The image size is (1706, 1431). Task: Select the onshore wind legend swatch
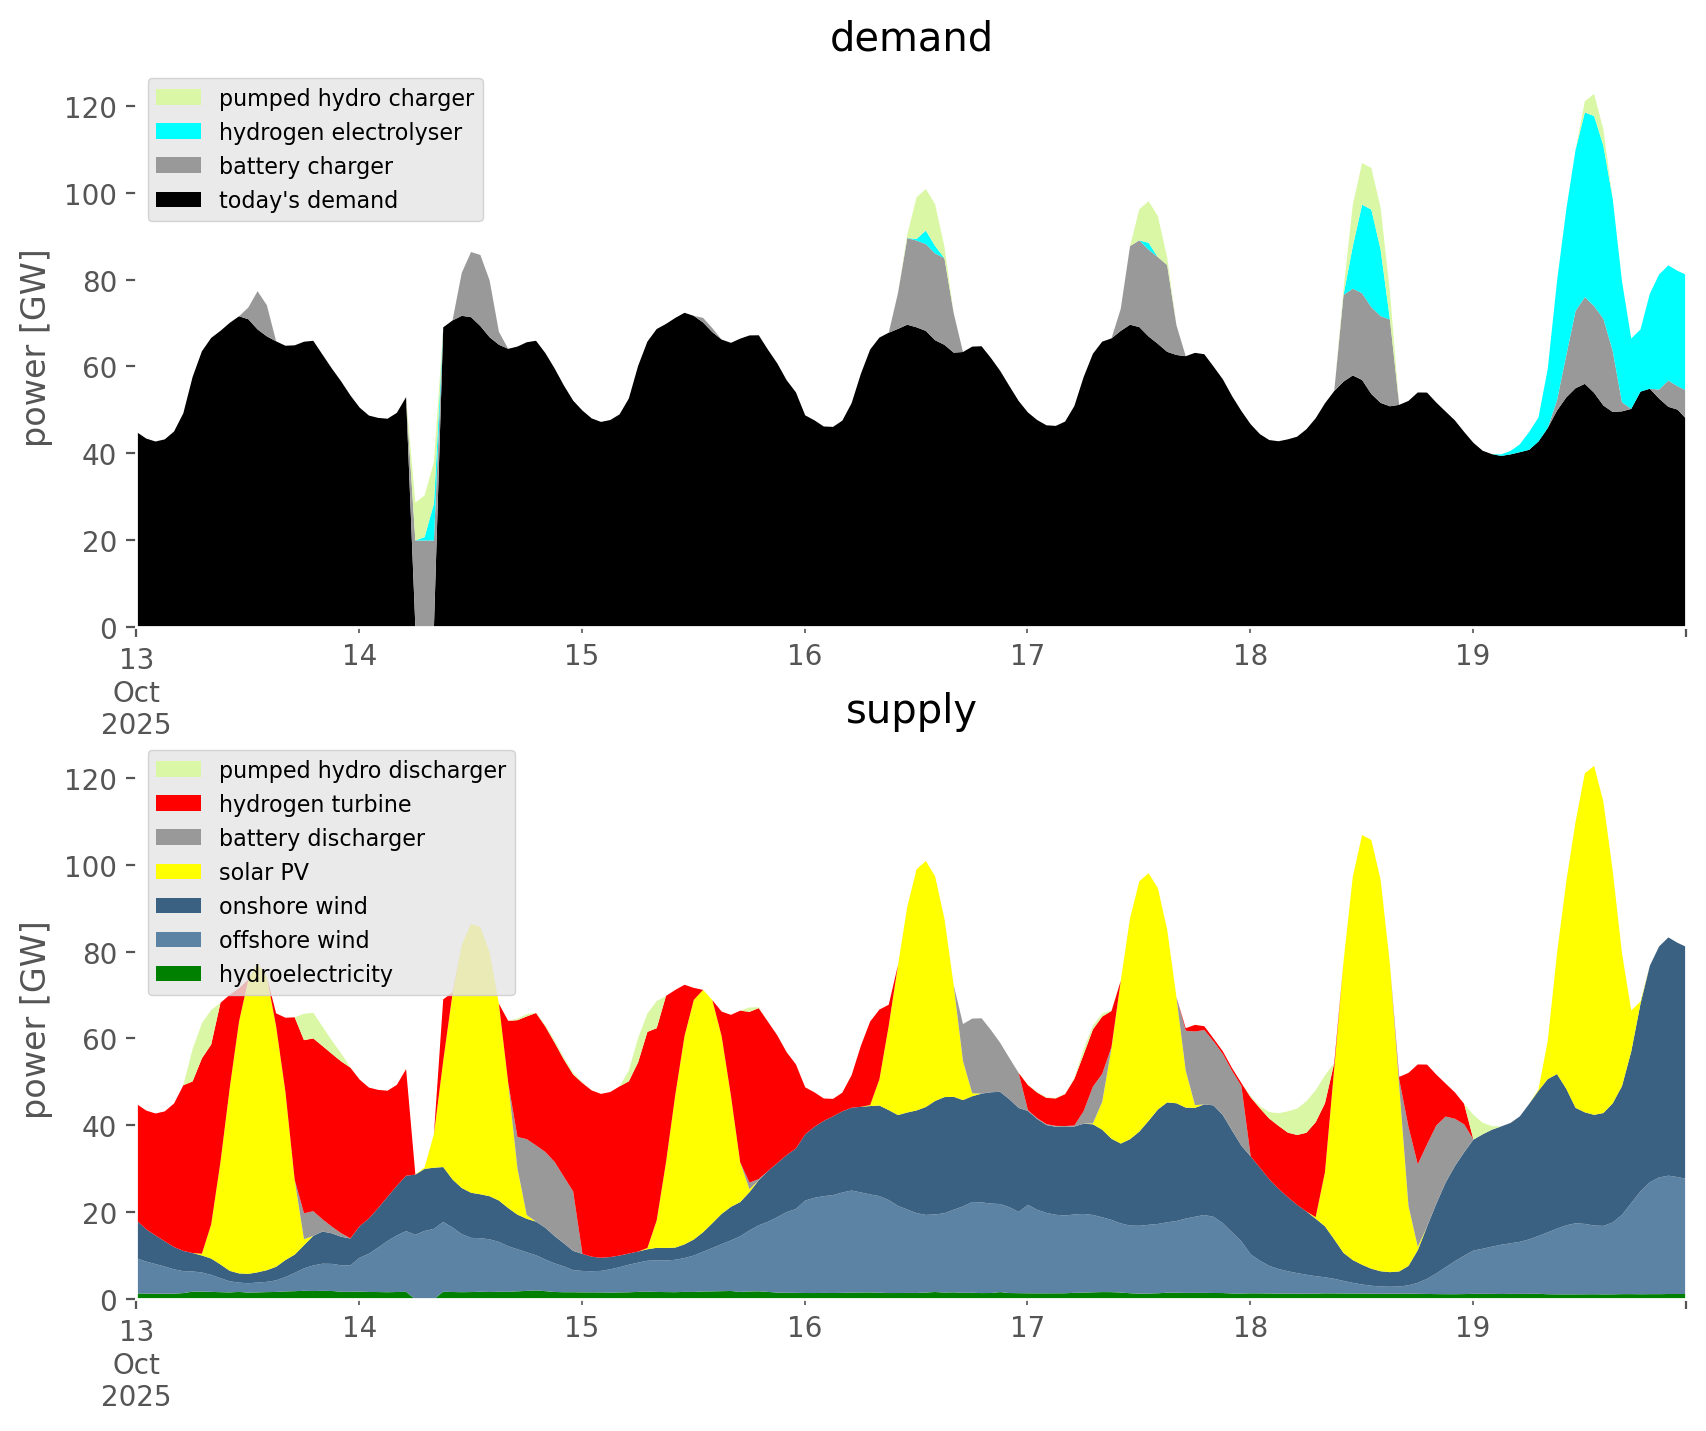(180, 906)
